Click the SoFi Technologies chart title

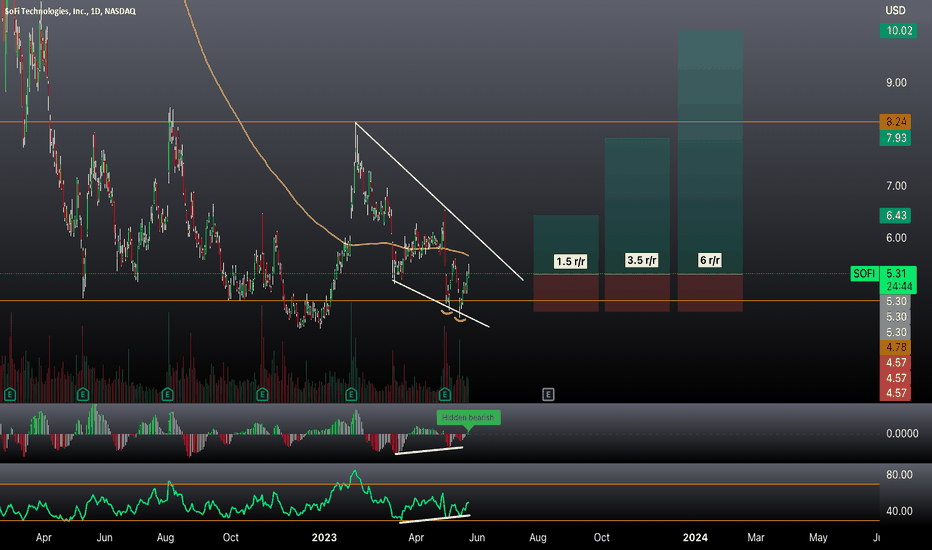[70, 11]
